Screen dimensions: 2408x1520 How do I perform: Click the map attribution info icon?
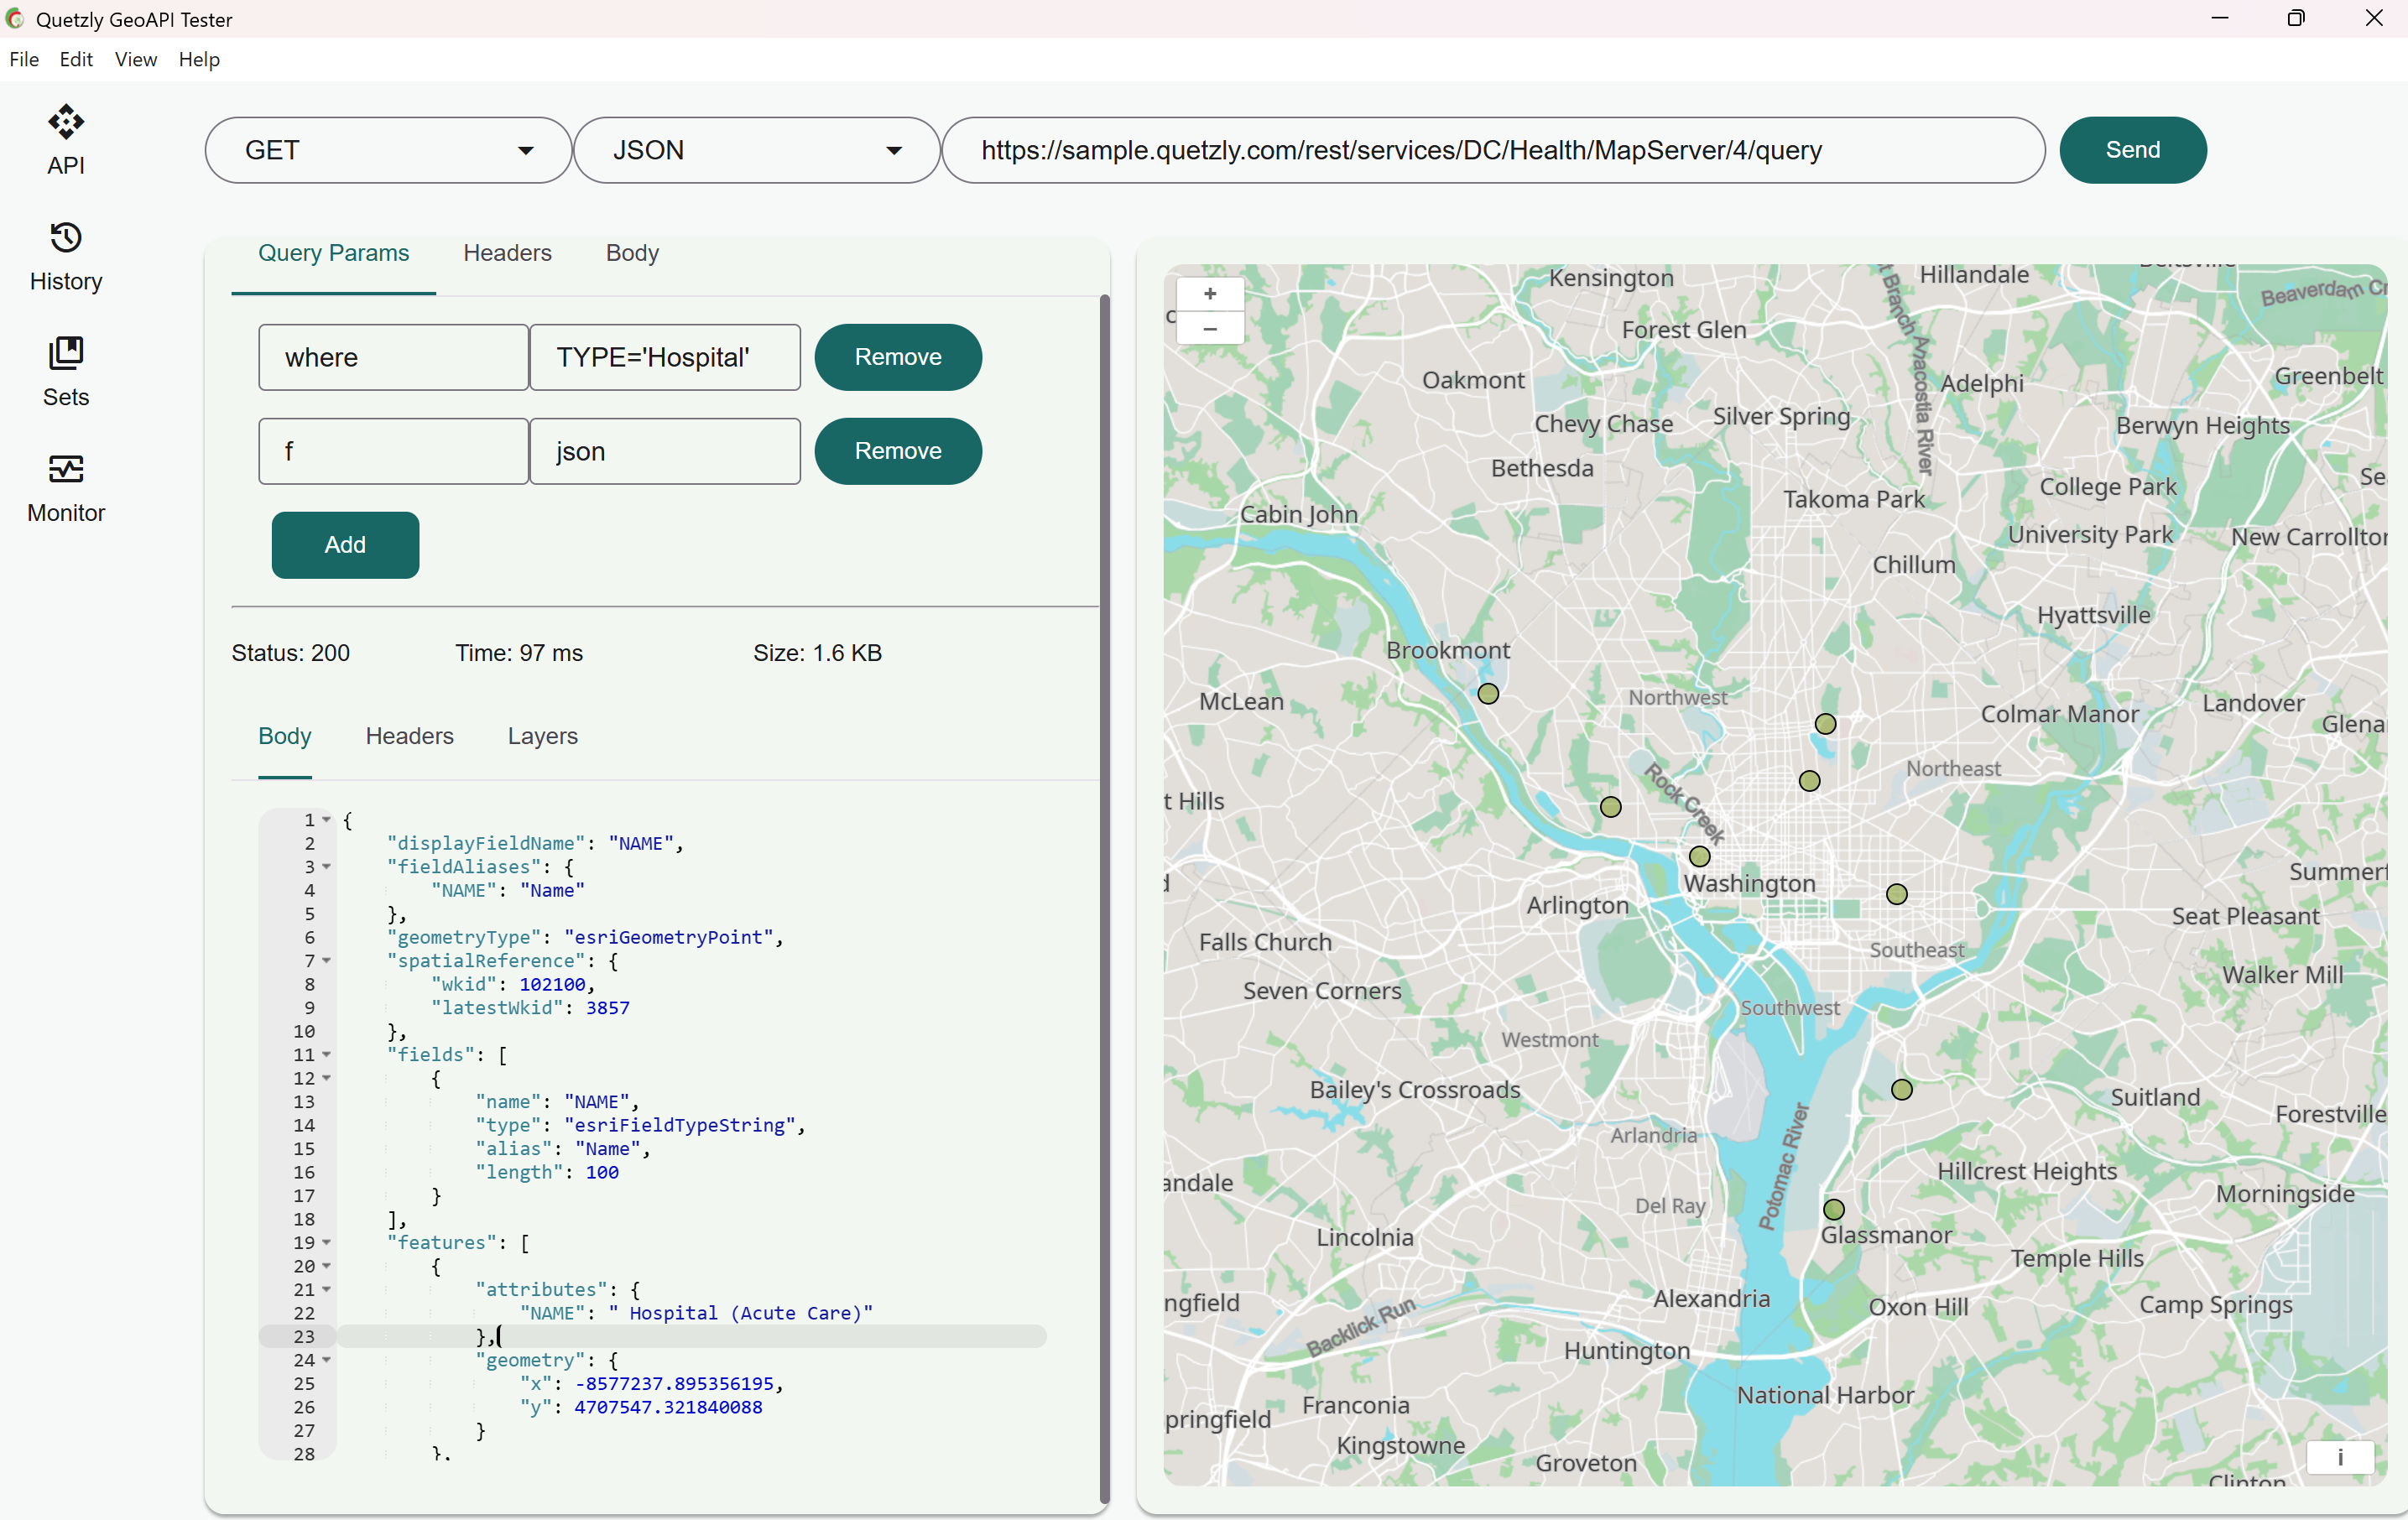(x=2339, y=1458)
